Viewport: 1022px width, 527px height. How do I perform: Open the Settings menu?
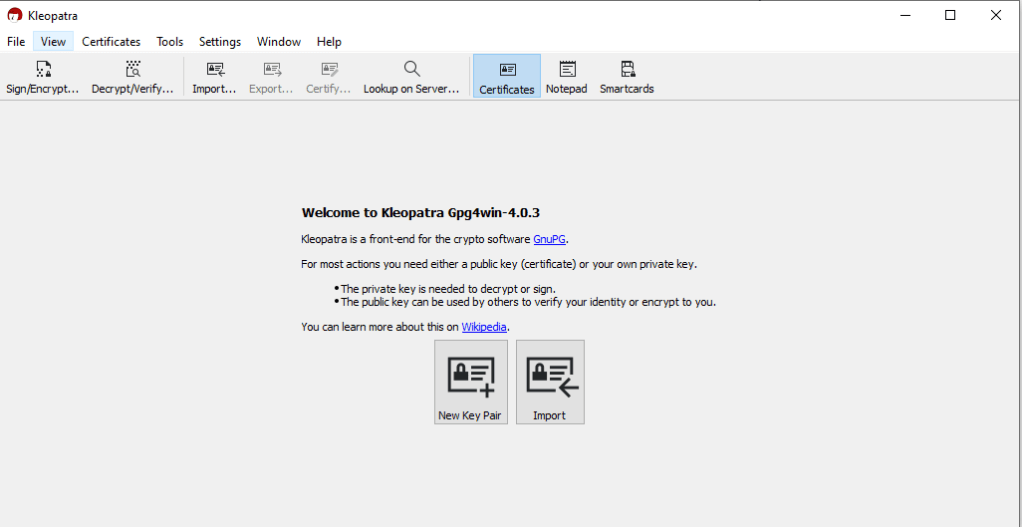[x=220, y=42]
